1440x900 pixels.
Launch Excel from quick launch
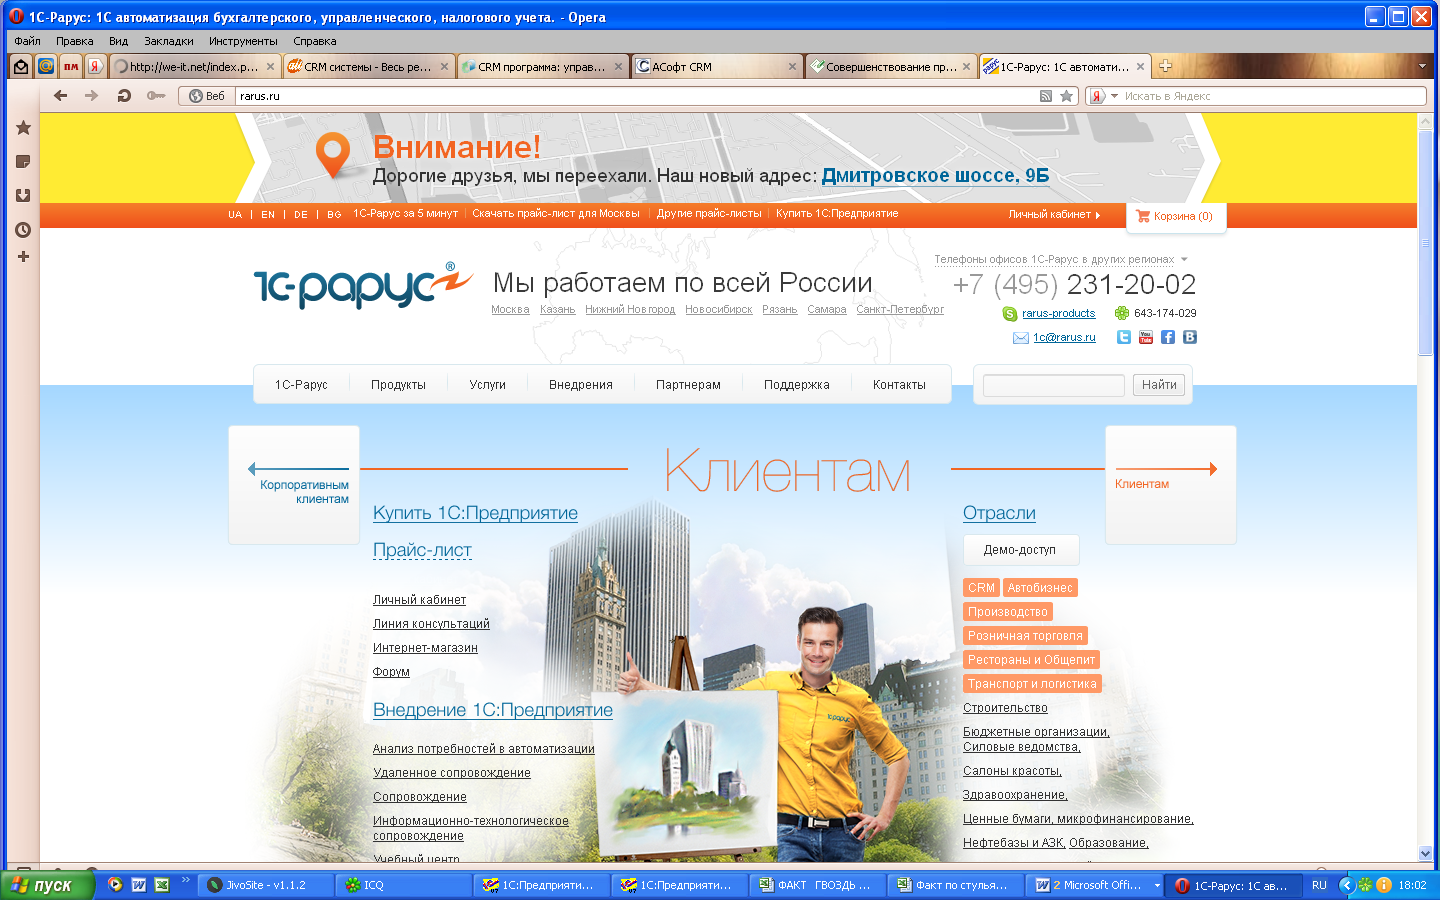point(162,885)
